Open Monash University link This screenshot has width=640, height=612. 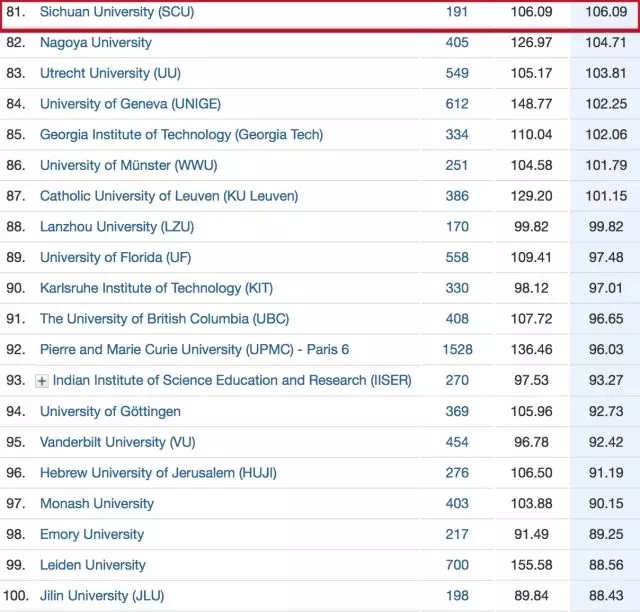coord(97,503)
